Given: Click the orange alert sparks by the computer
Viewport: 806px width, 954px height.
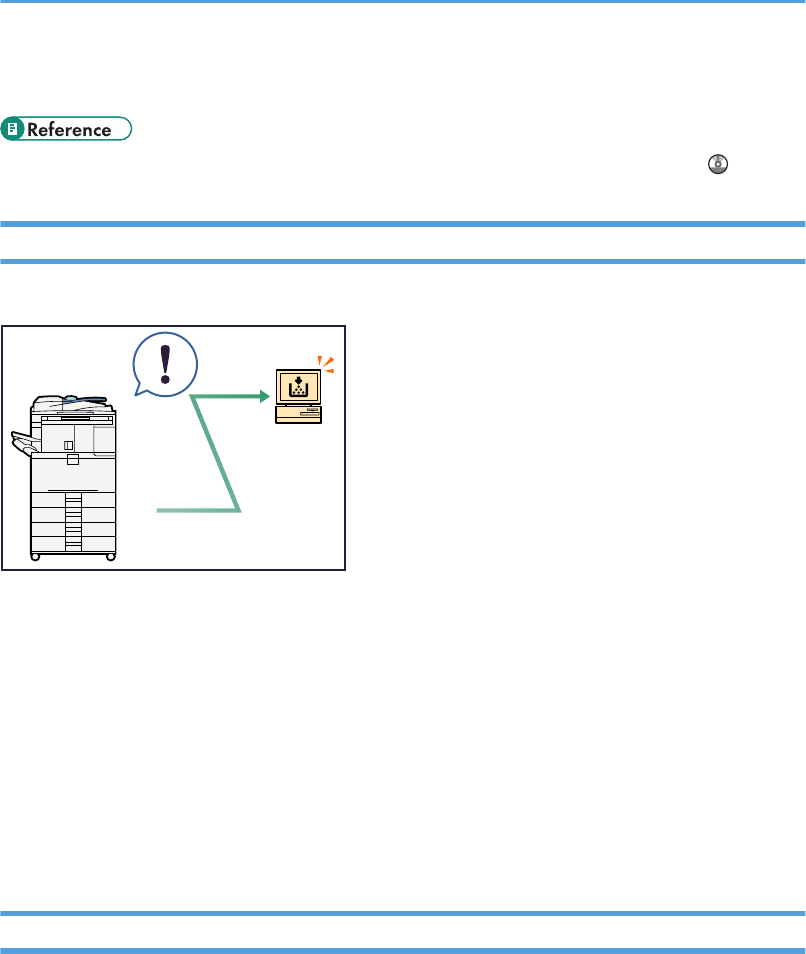Looking at the screenshot, I should 326,364.
